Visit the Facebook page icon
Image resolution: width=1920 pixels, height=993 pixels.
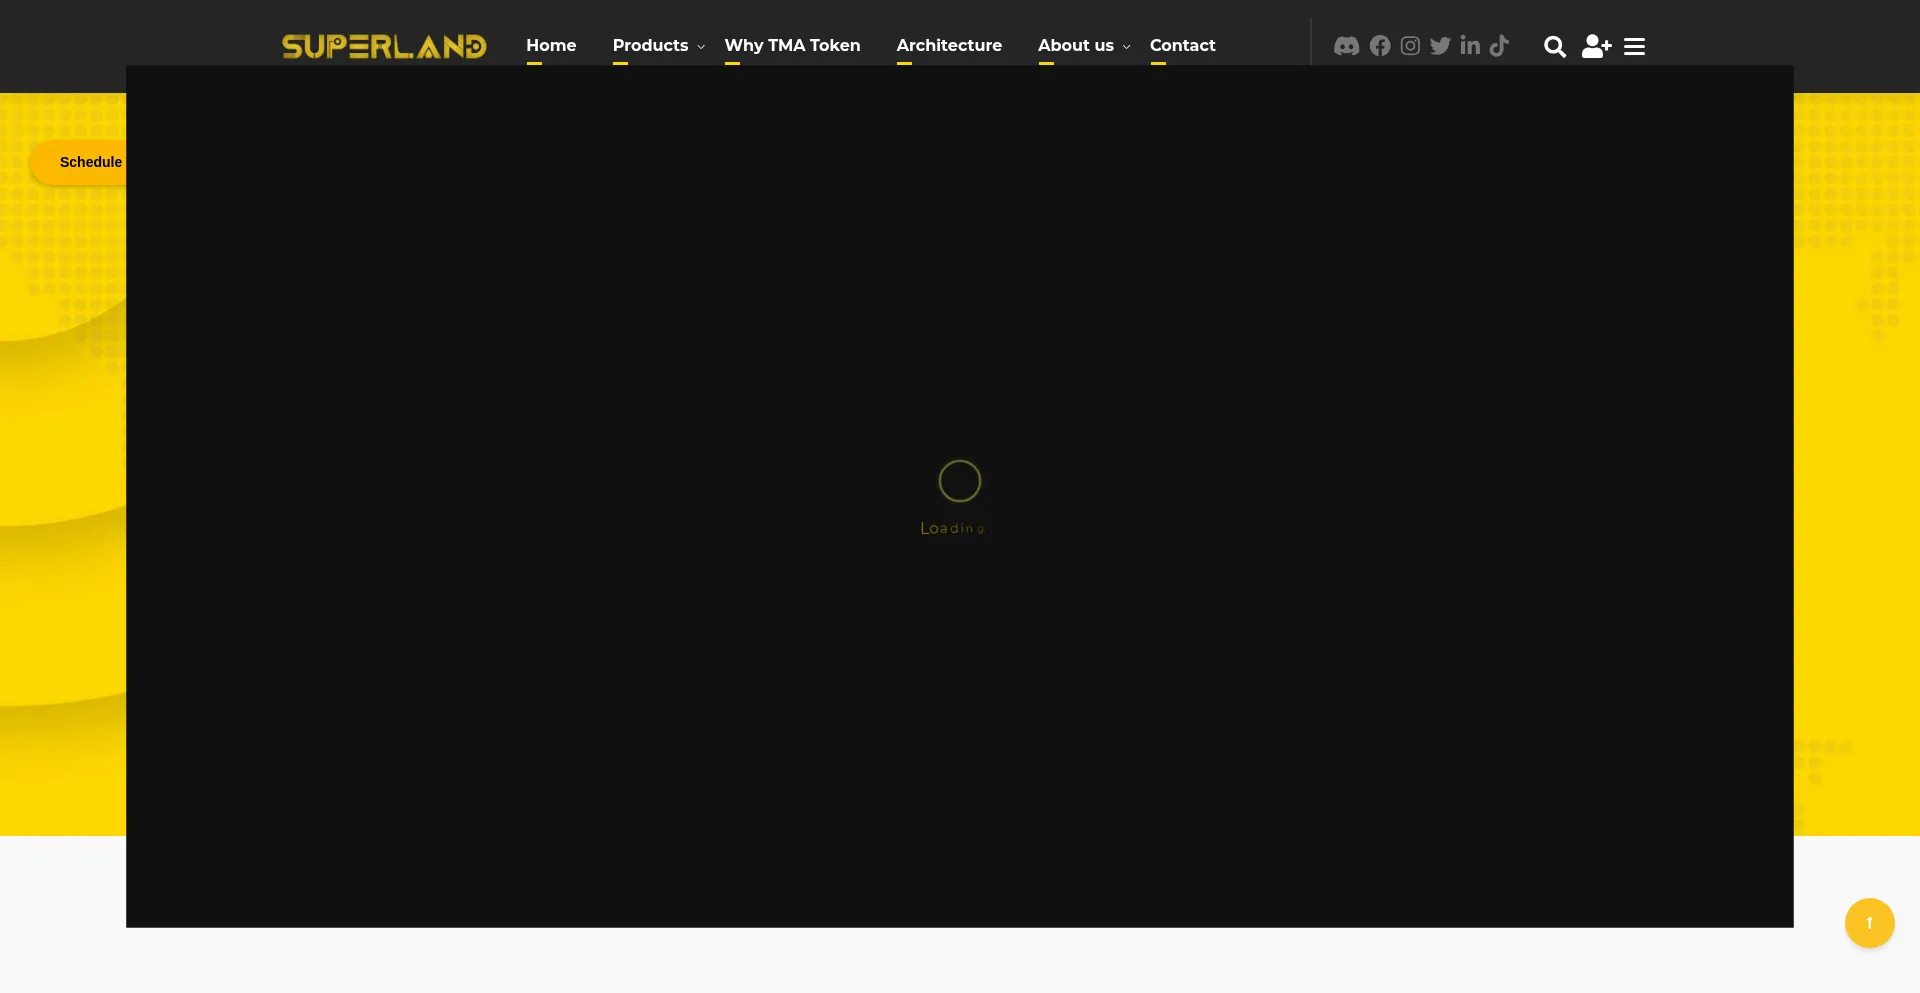[x=1380, y=46]
